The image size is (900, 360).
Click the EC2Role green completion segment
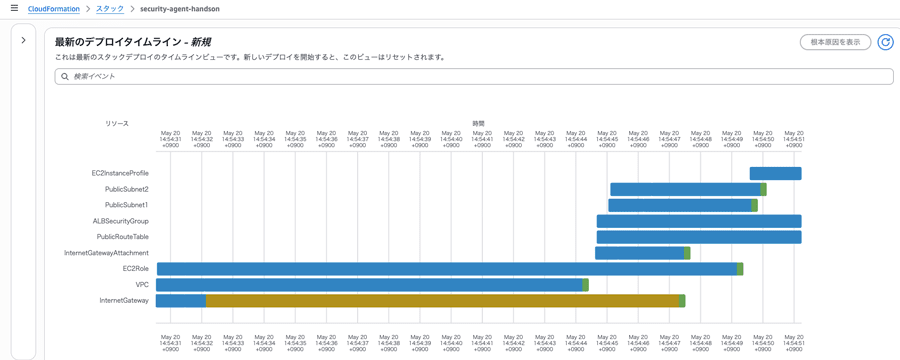[740, 269]
